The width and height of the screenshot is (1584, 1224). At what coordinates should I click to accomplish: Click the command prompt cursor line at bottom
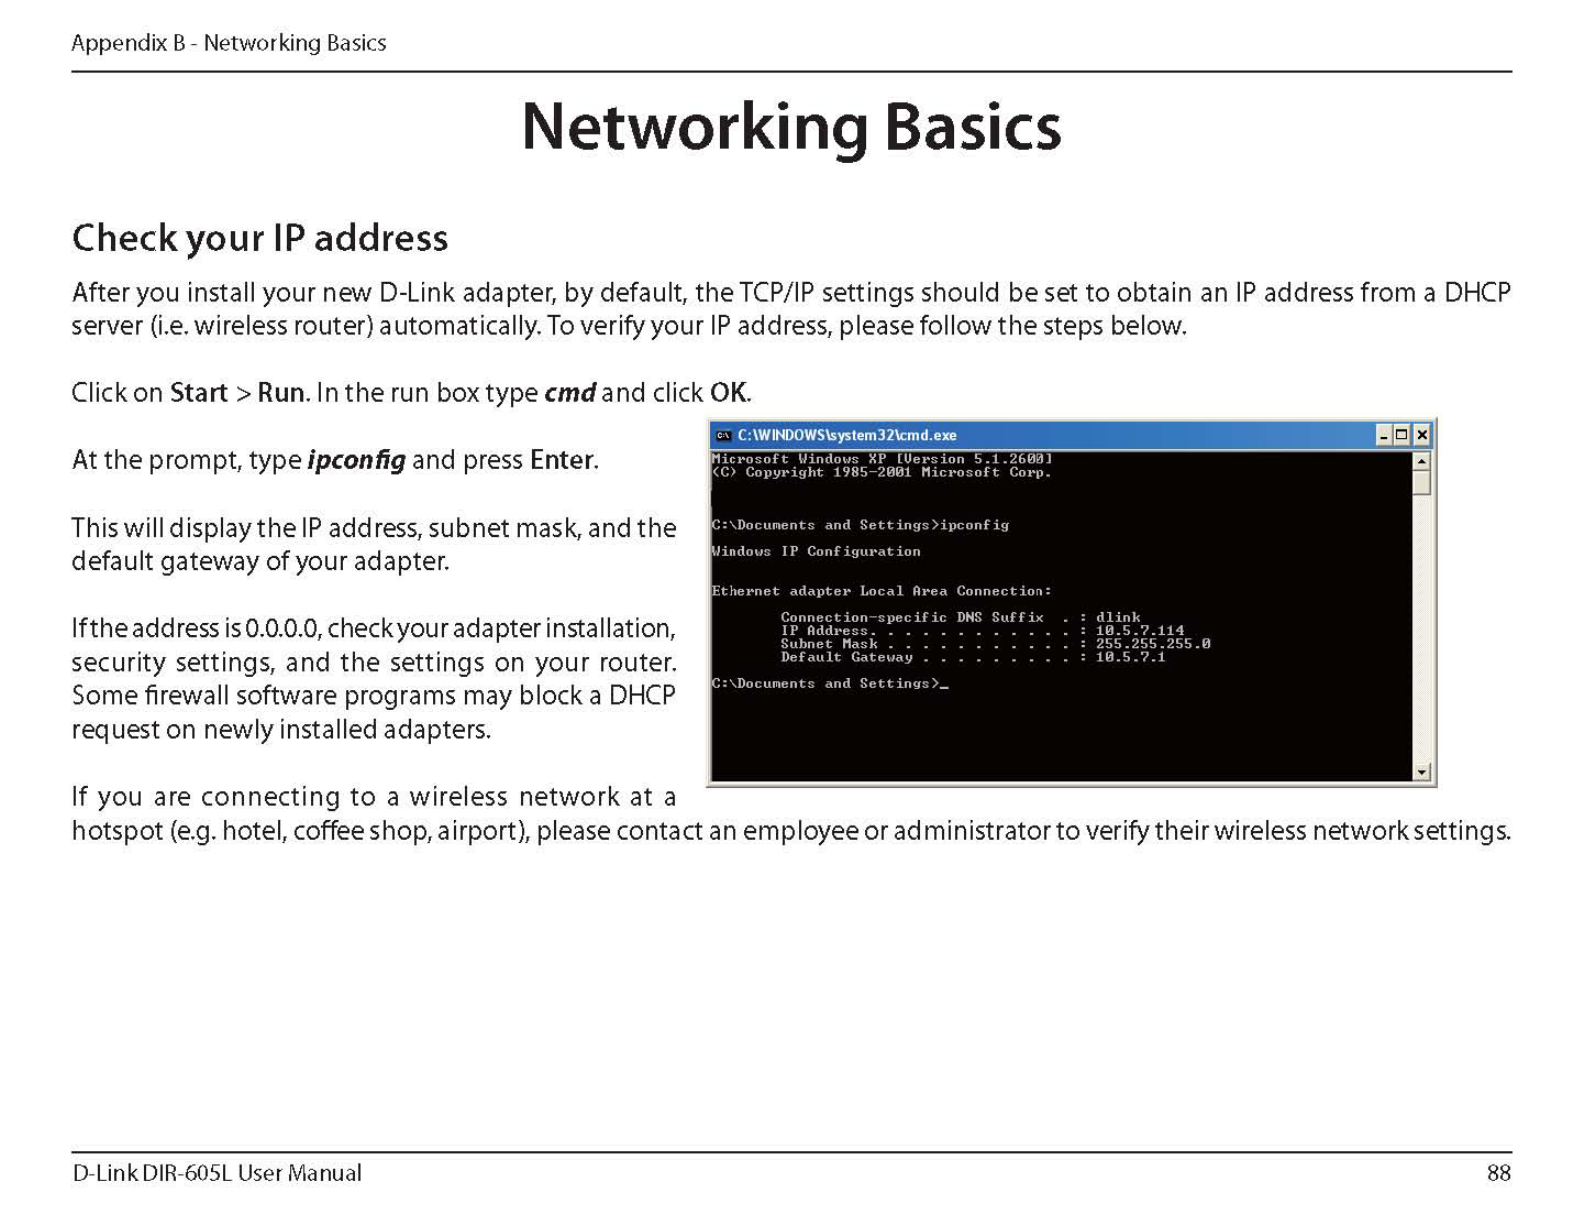[830, 684]
